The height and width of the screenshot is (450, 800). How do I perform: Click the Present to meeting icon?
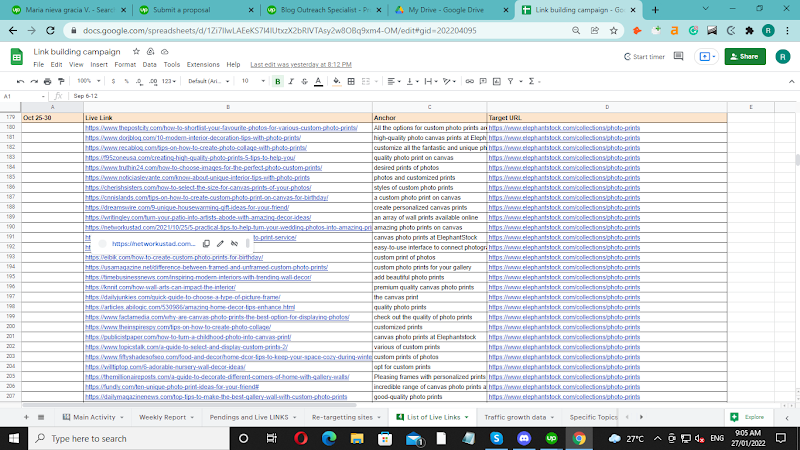(x=707, y=57)
